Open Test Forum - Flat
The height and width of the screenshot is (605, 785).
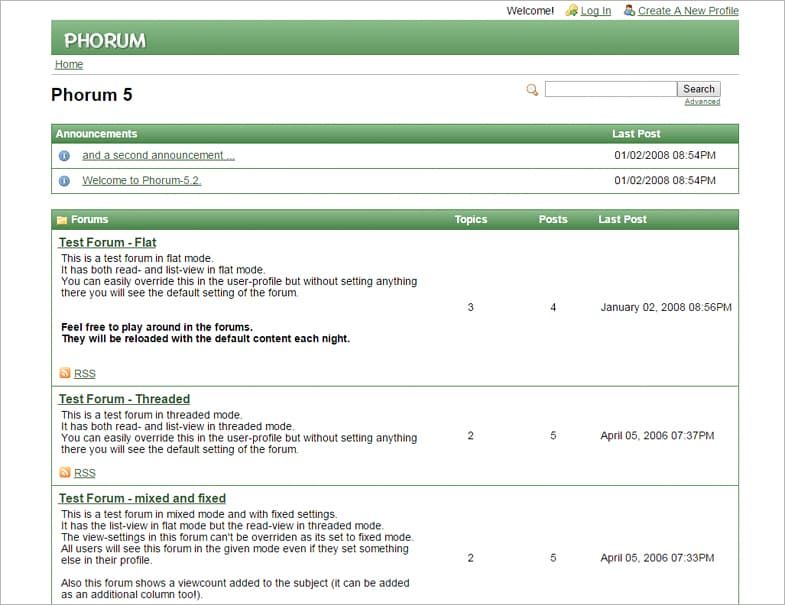tap(108, 242)
